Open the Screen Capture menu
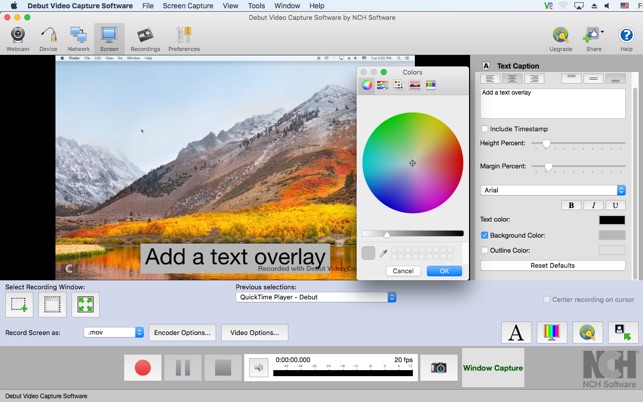 (x=188, y=6)
